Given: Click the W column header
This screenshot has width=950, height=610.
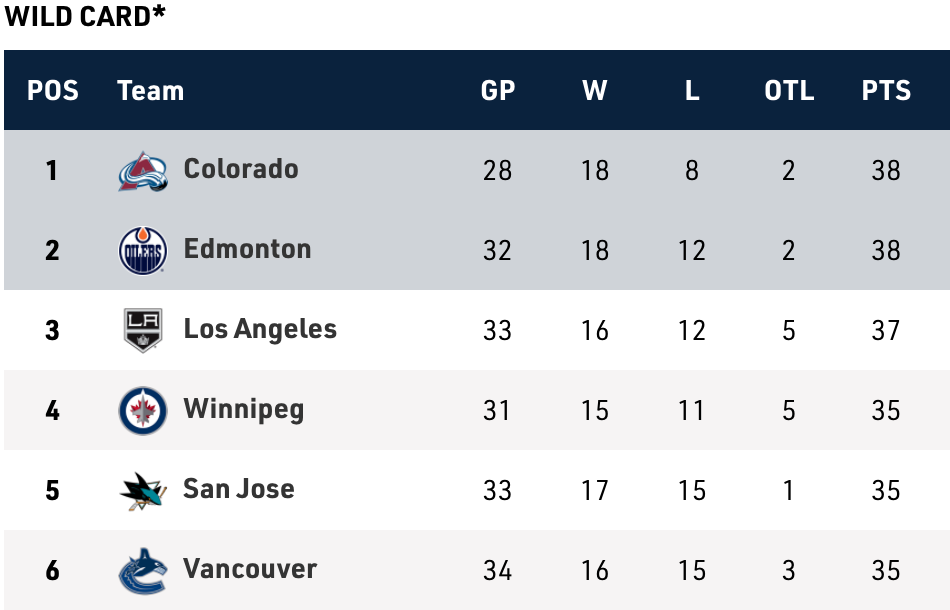Looking at the screenshot, I should pos(595,91).
